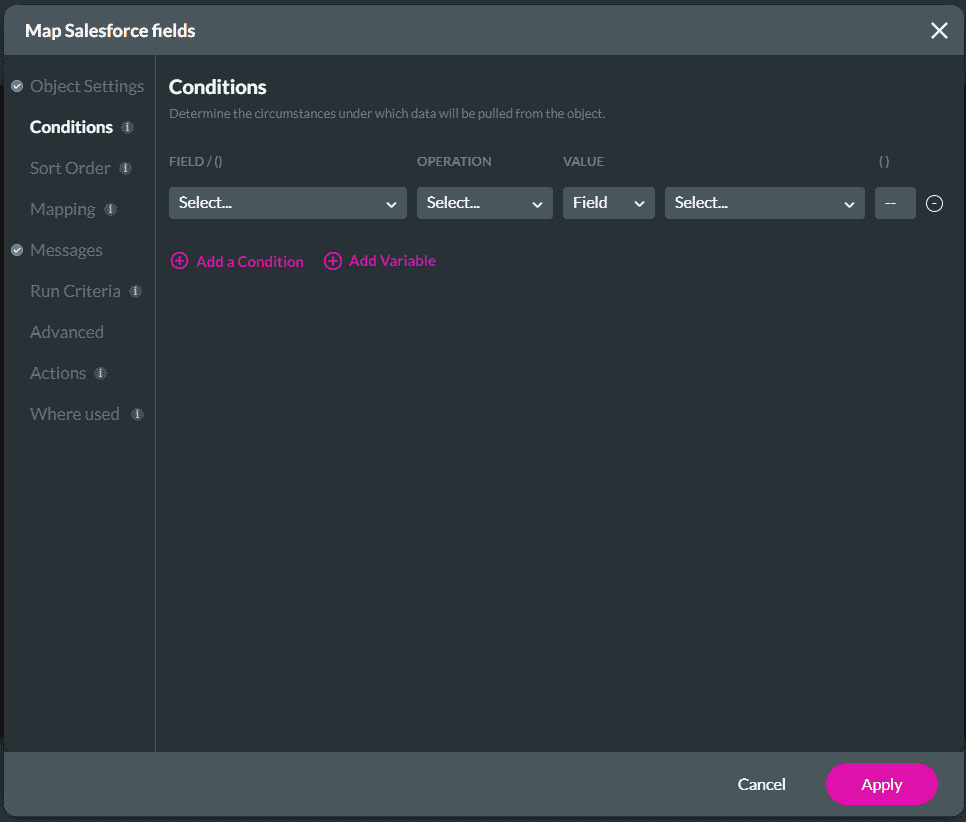
Task: Click the checkmark badge next to Object Settings
Action: pyautogui.click(x=16, y=86)
